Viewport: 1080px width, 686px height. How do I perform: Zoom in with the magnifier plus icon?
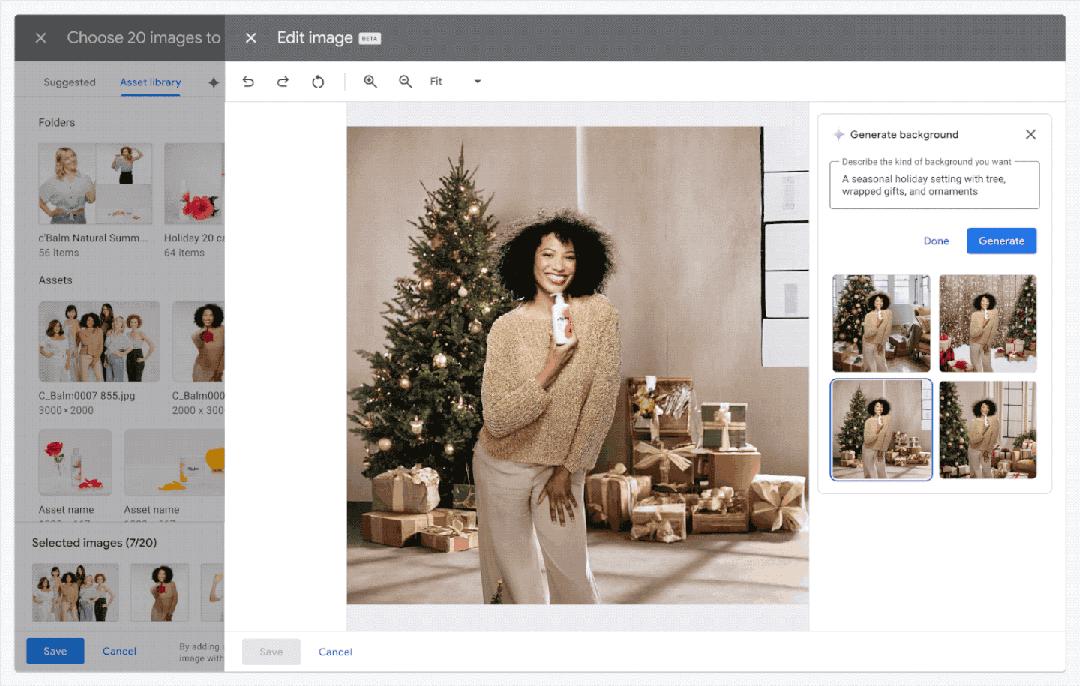pyautogui.click(x=370, y=81)
